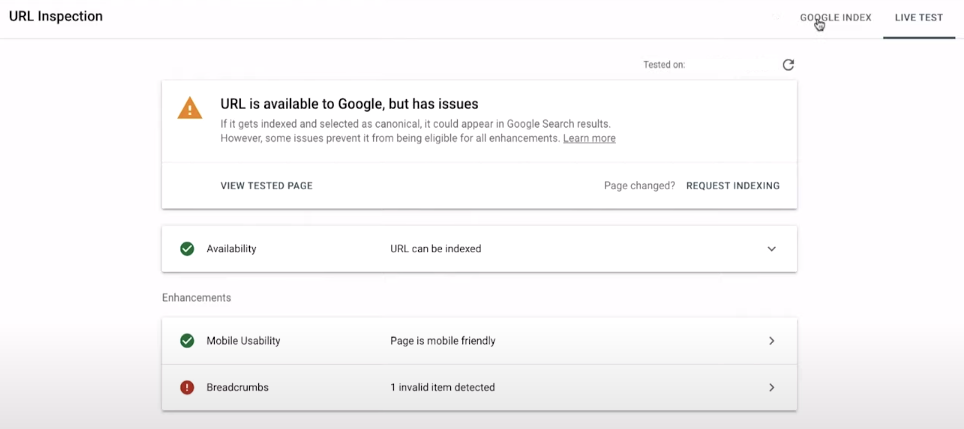
Task: Click the Availability row label
Action: click(231, 249)
